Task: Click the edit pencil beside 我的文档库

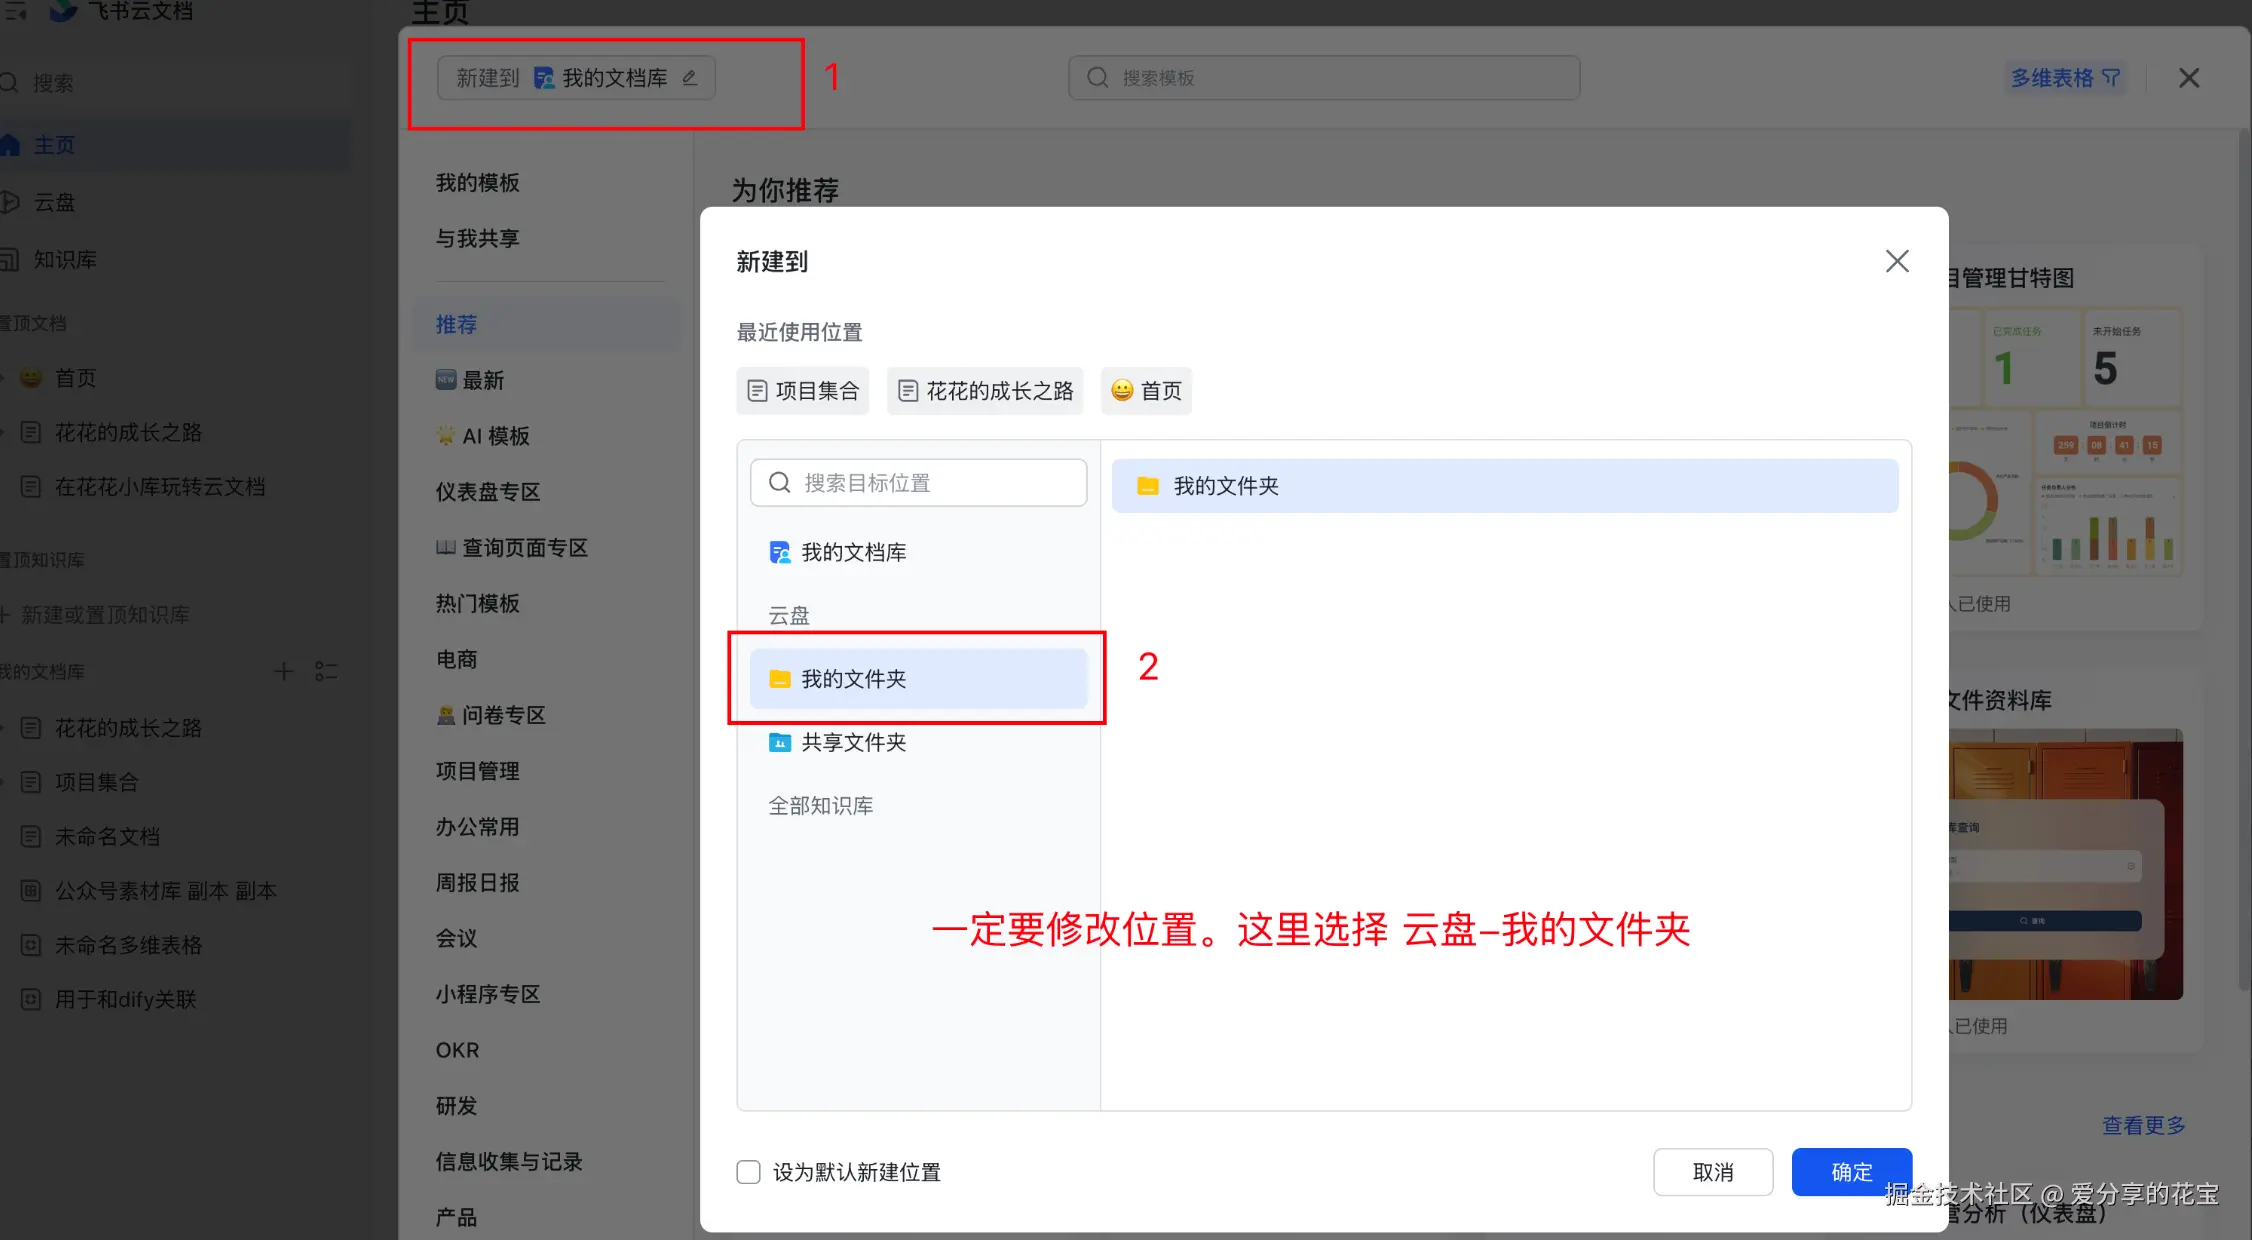Action: (690, 78)
